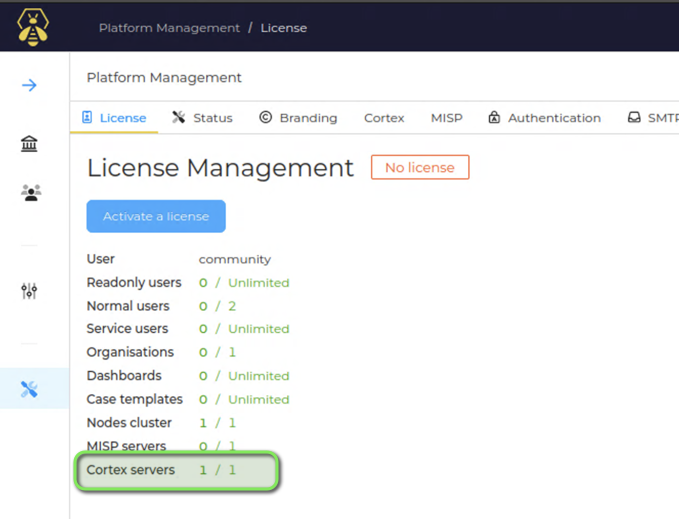Click the Readonly users label
The height and width of the screenshot is (519, 679).
point(134,282)
